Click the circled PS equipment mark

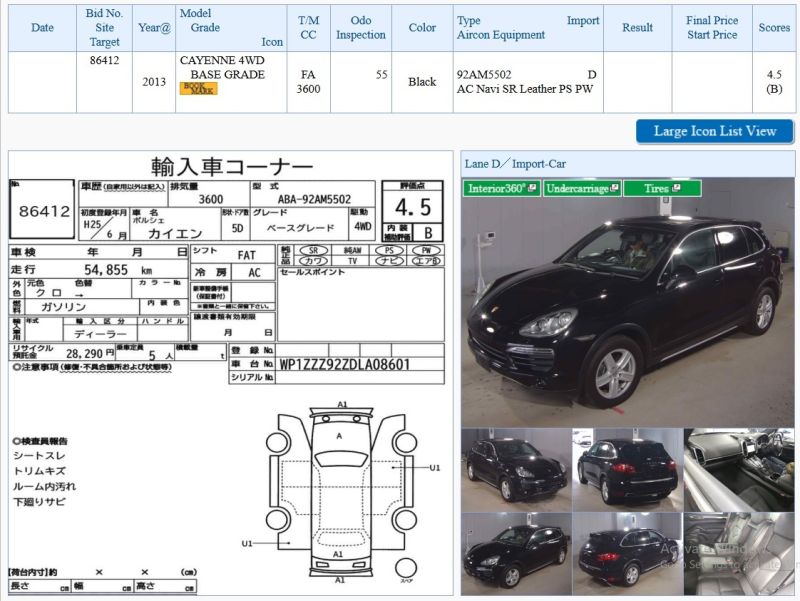coord(389,251)
